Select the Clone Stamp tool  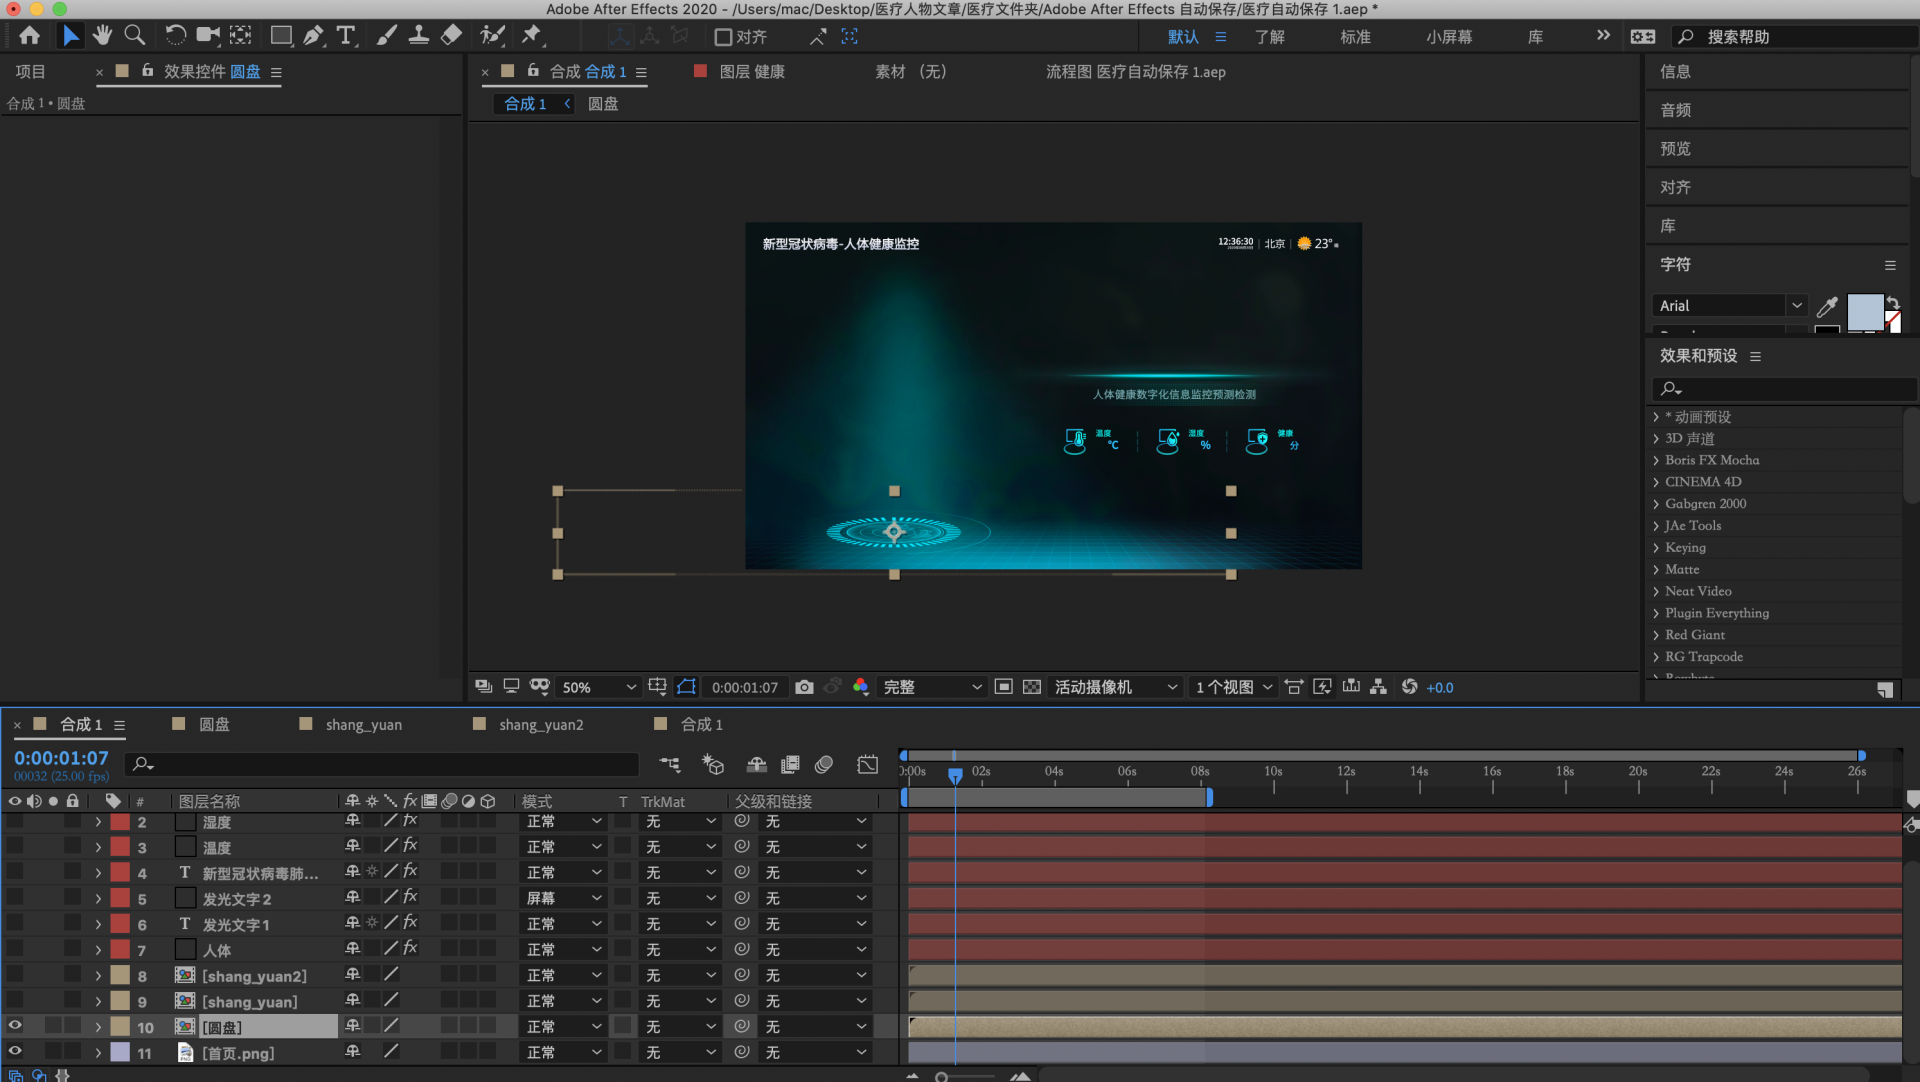click(x=419, y=36)
